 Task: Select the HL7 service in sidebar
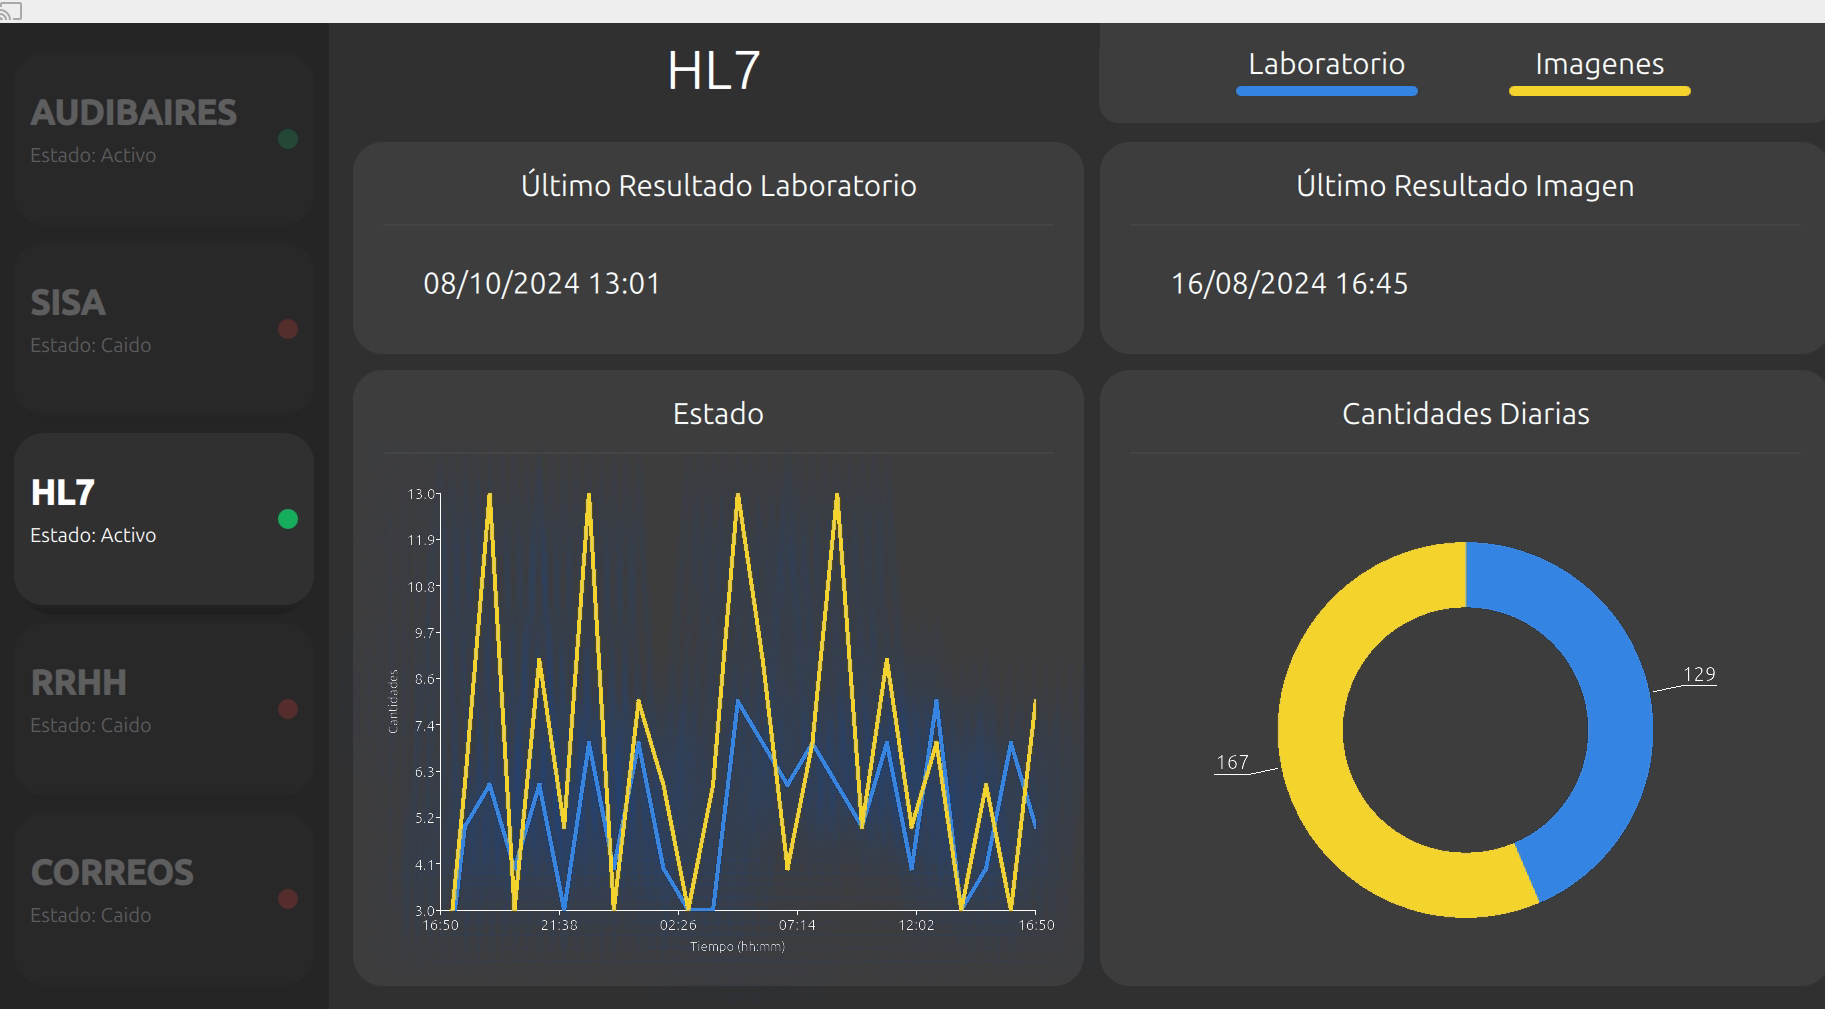[164, 518]
